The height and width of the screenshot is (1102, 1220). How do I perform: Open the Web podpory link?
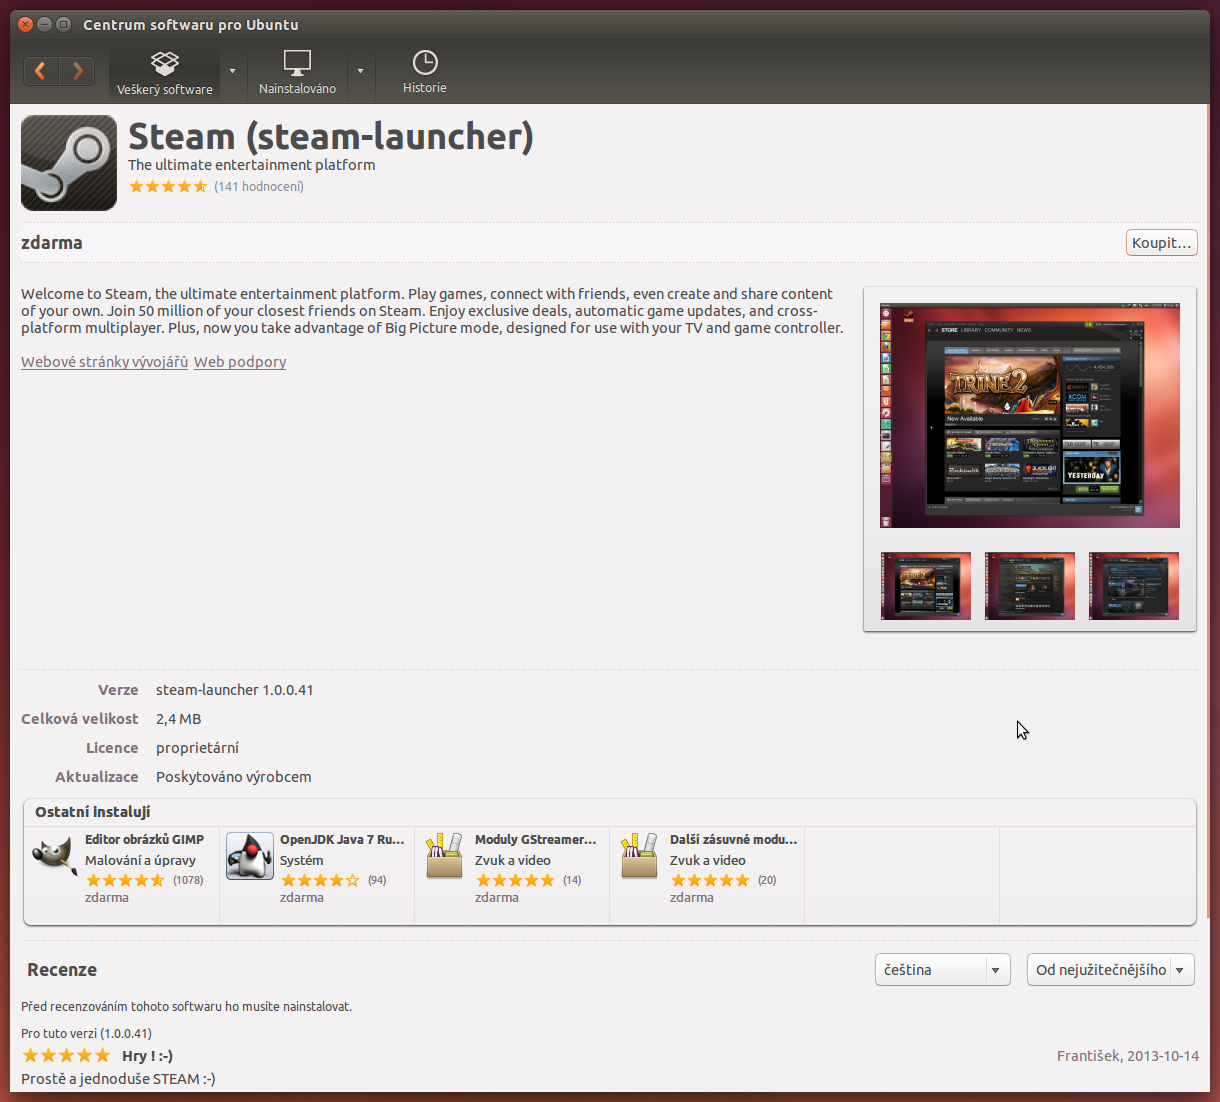(240, 362)
